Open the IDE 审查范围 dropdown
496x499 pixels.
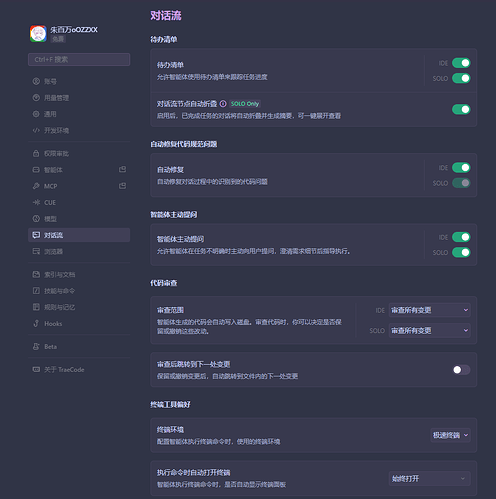[430, 310]
